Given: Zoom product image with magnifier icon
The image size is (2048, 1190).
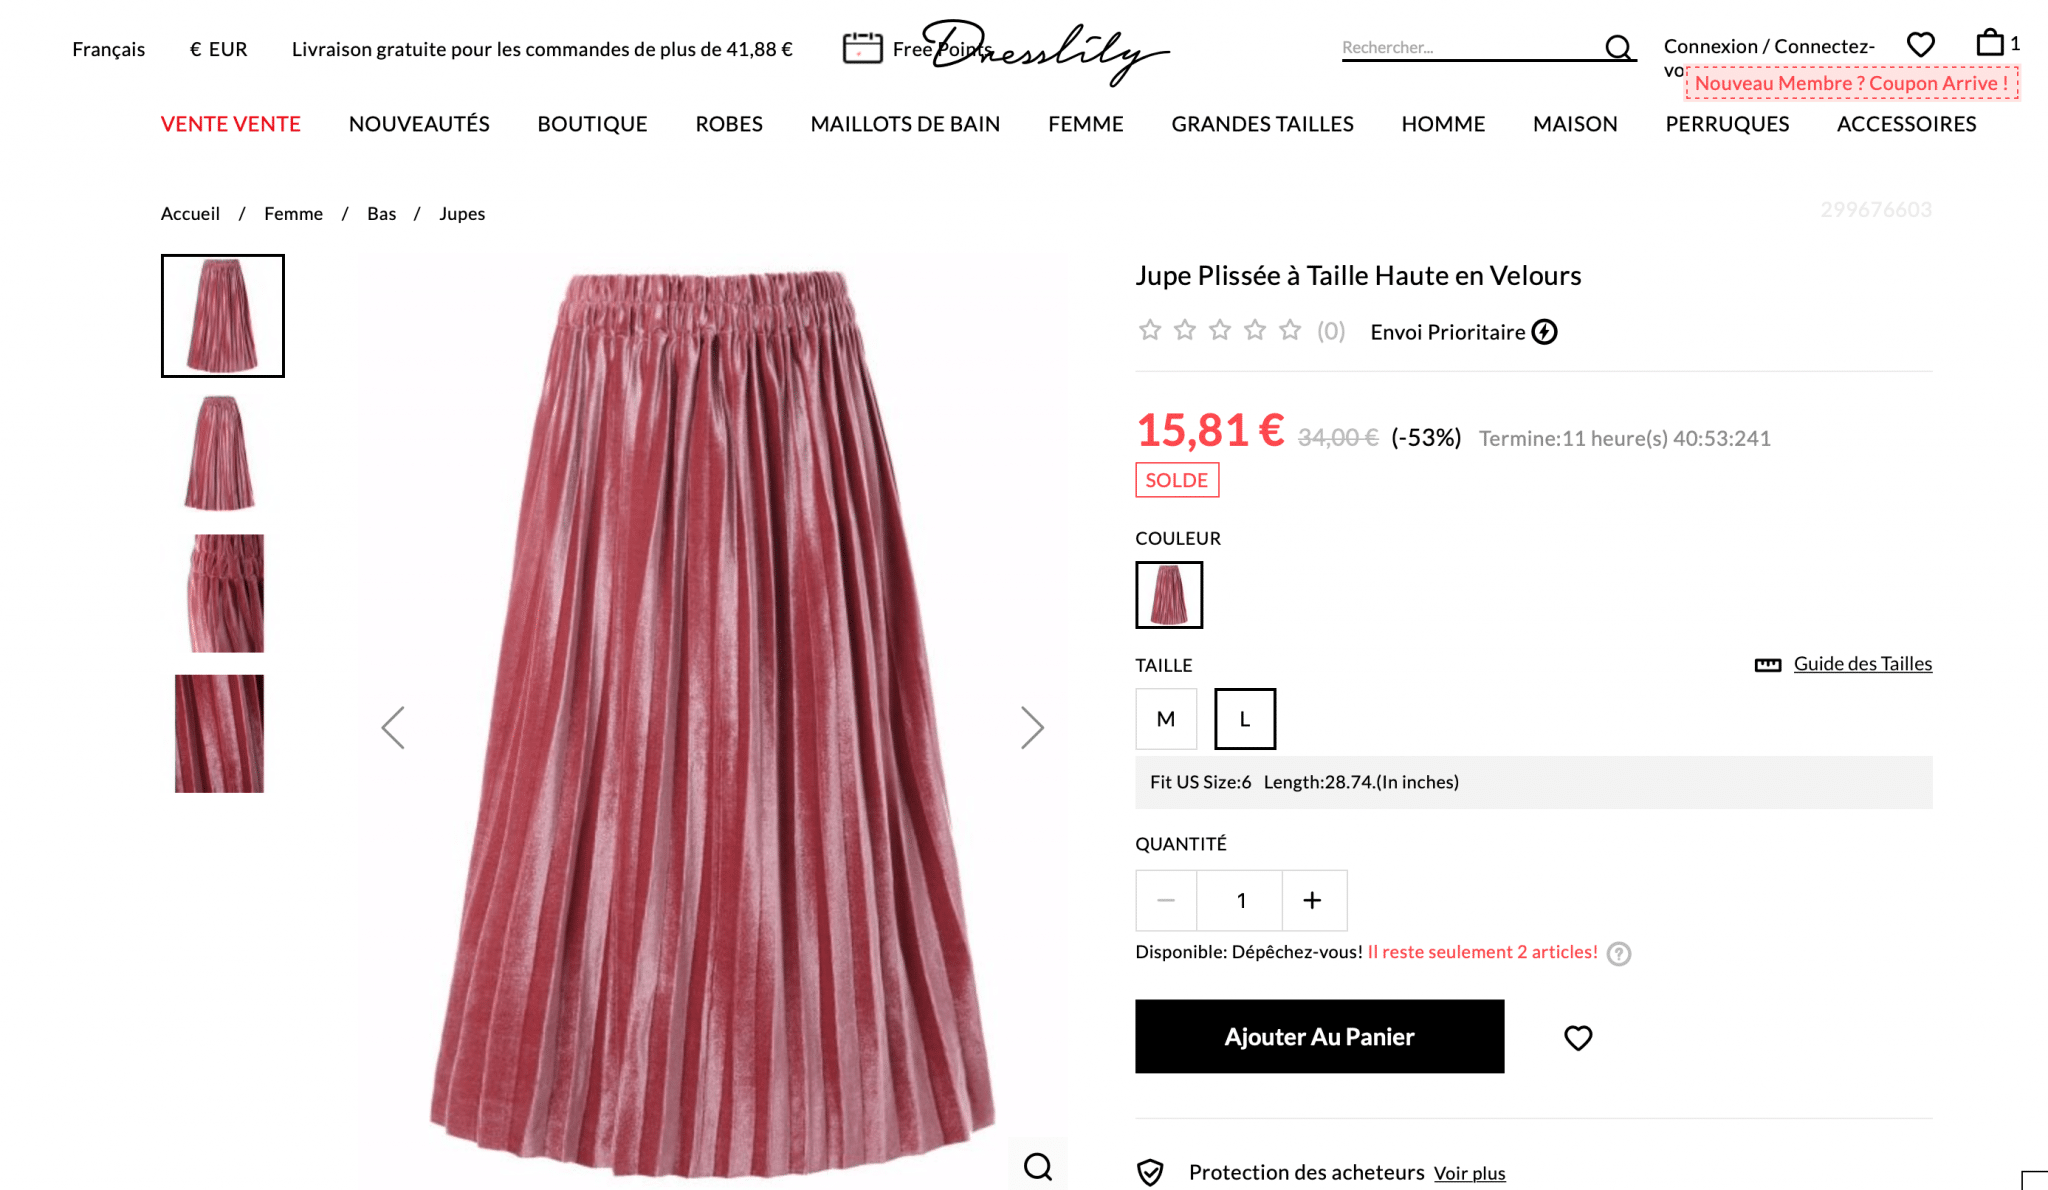Looking at the screenshot, I should [x=1038, y=1166].
